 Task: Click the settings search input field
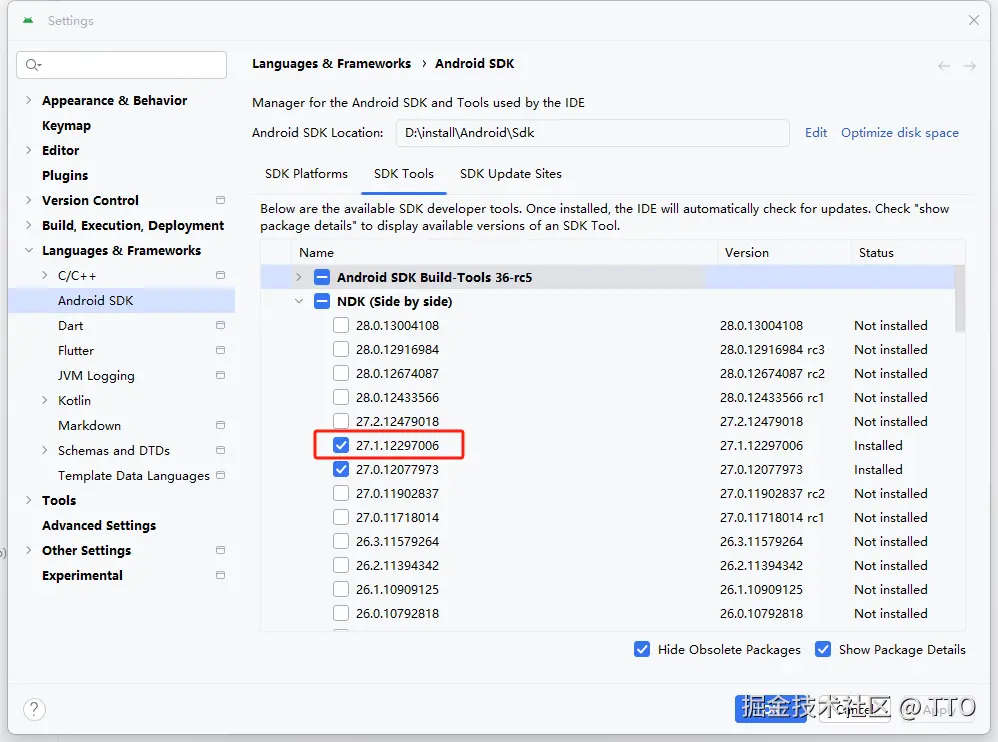[122, 65]
